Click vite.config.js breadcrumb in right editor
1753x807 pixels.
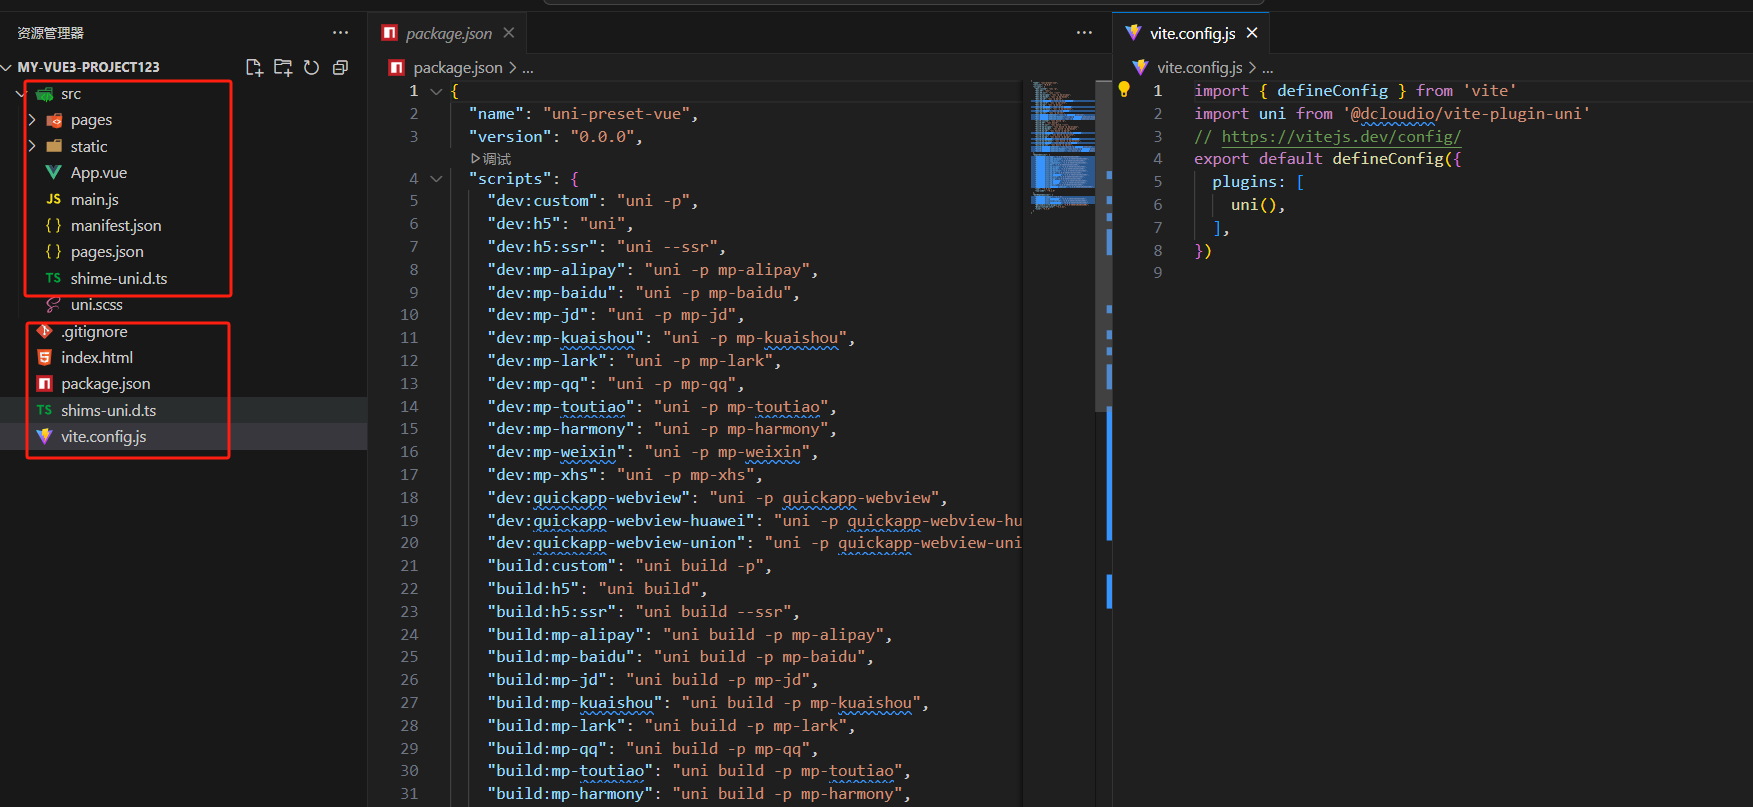pos(1200,67)
